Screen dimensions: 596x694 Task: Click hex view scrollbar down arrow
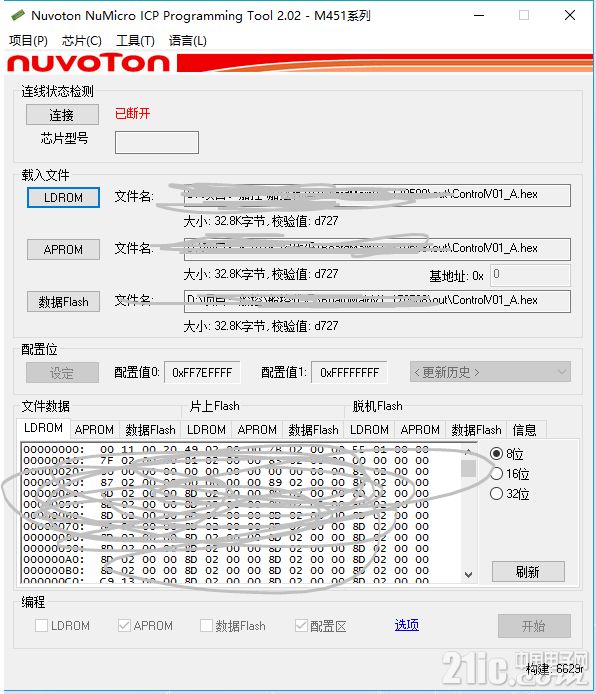point(468,575)
